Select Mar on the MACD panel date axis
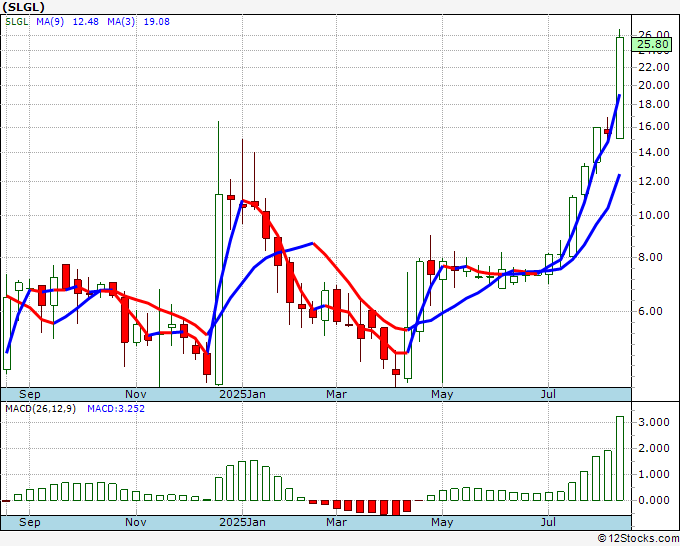680x546 pixels. (337, 522)
